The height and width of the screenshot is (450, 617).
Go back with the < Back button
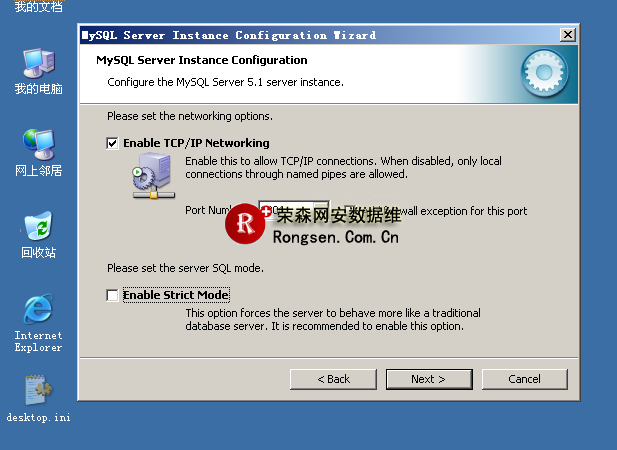[x=333, y=379]
